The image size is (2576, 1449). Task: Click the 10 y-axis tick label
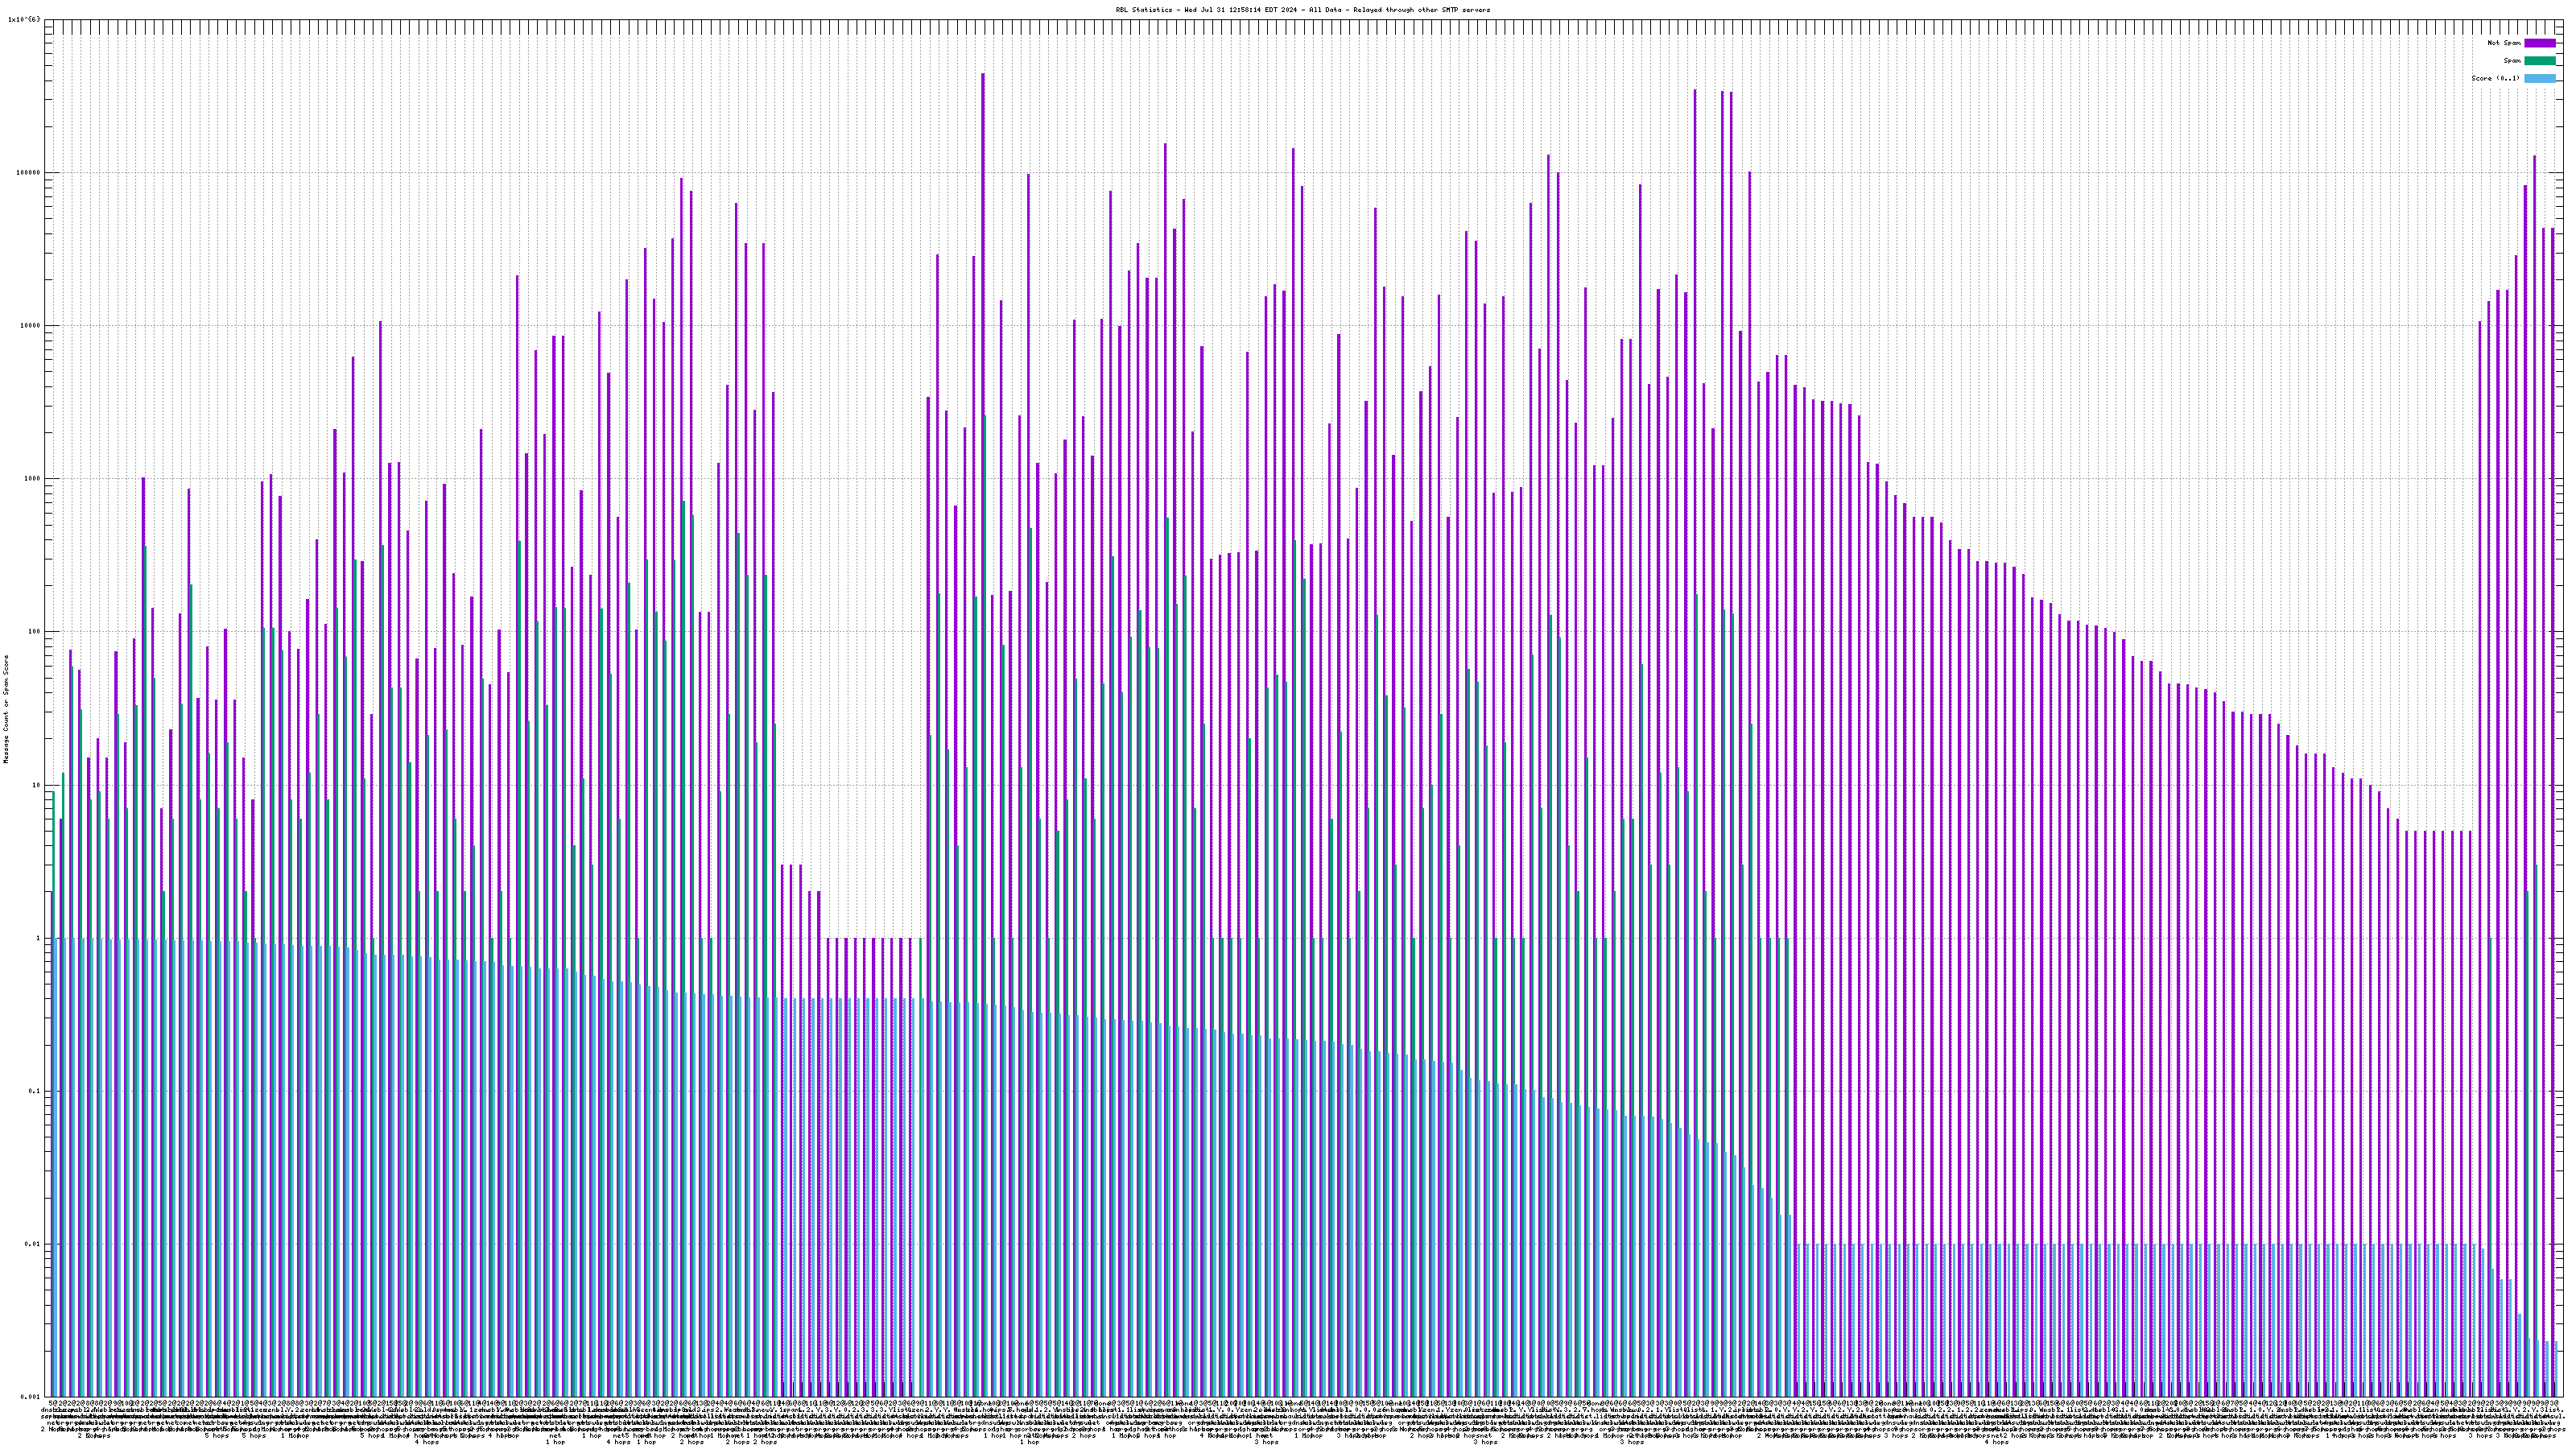(37, 785)
